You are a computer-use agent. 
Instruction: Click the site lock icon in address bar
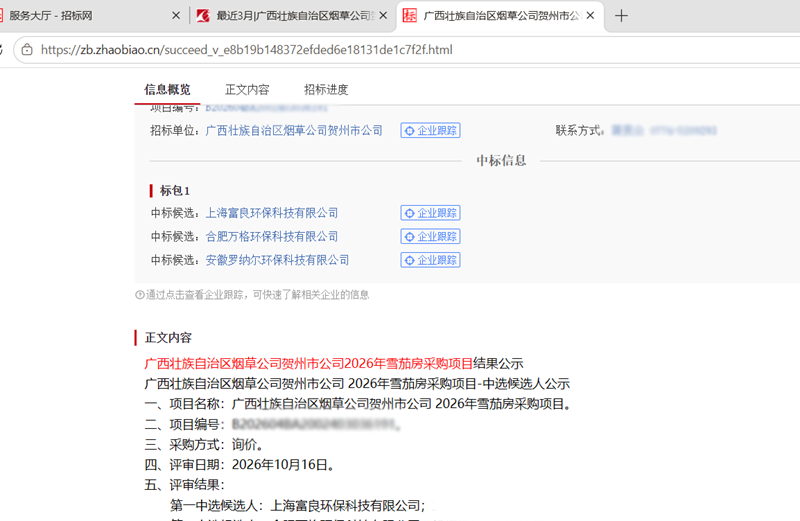[27, 49]
